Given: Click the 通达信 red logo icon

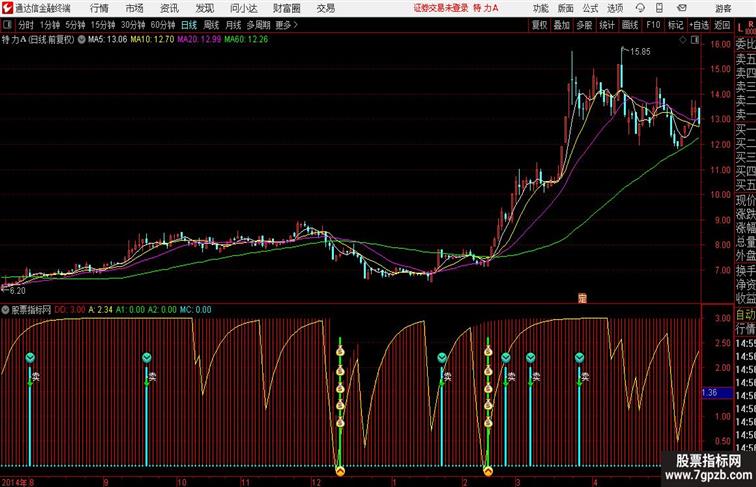Looking at the screenshot, I should pyautogui.click(x=7, y=8).
